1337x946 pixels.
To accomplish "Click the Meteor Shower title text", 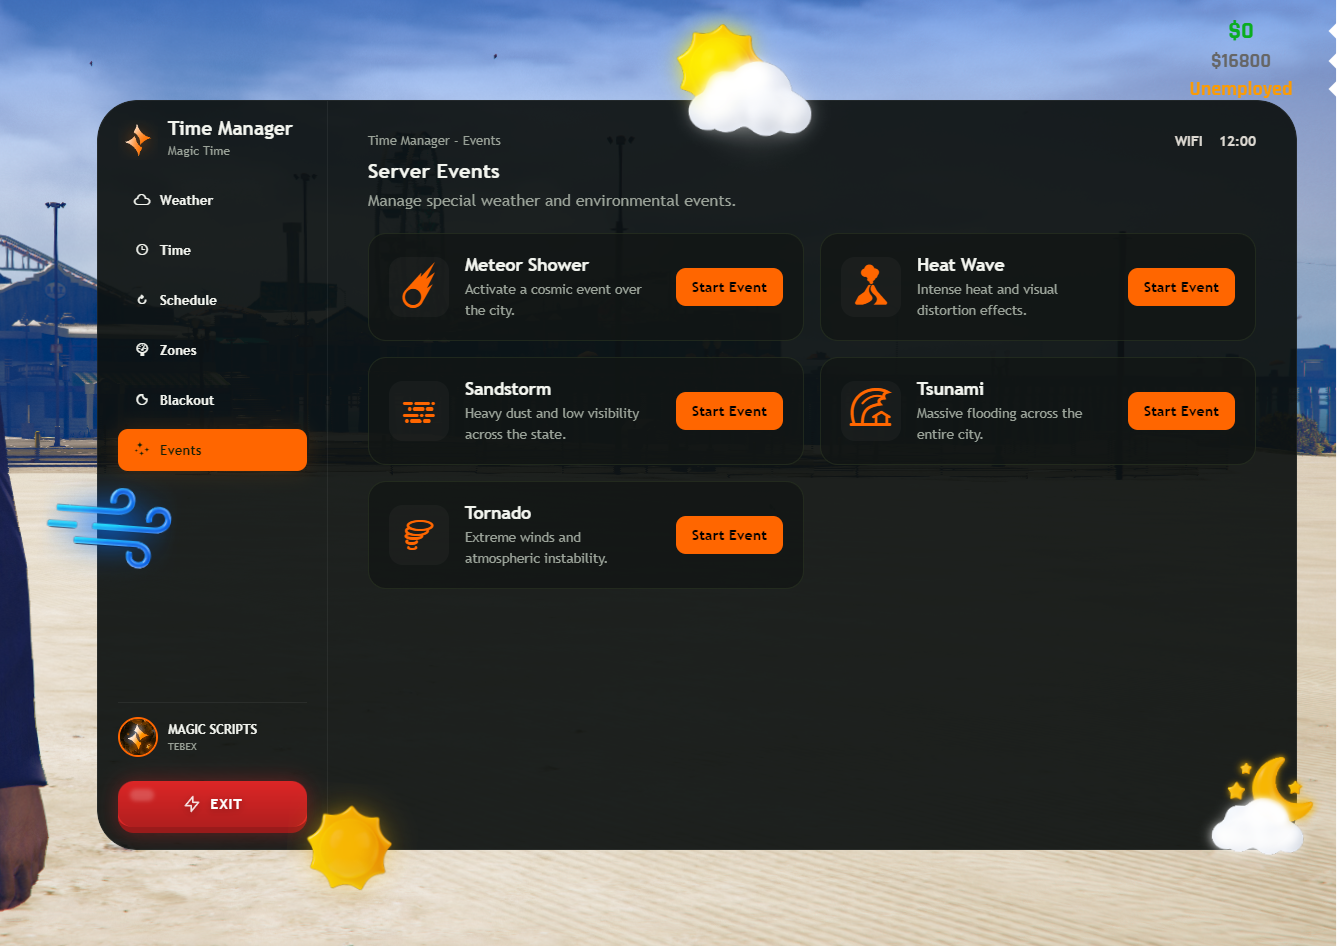I will [526, 265].
